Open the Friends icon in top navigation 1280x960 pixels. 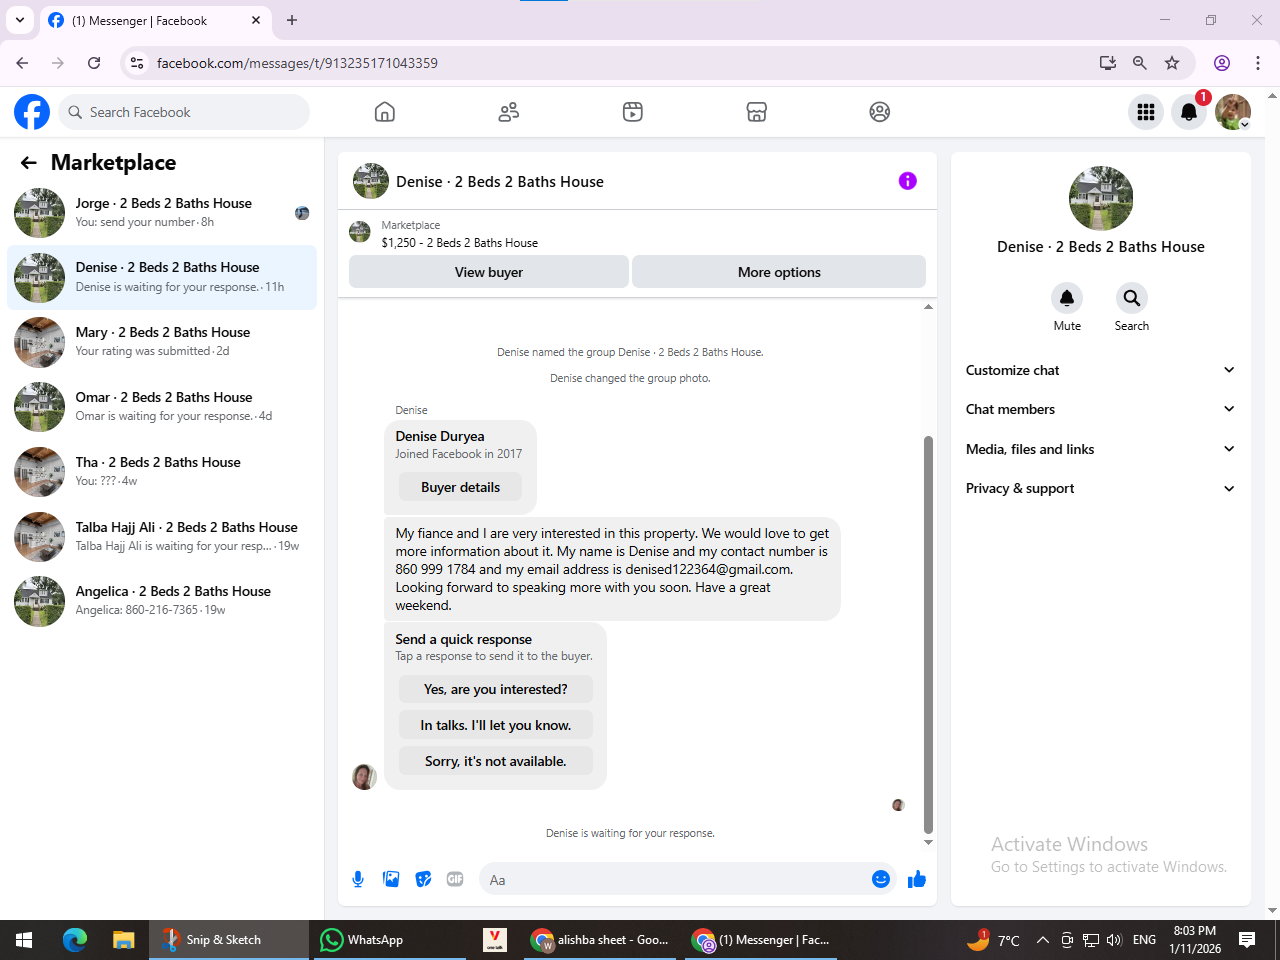[x=509, y=112]
